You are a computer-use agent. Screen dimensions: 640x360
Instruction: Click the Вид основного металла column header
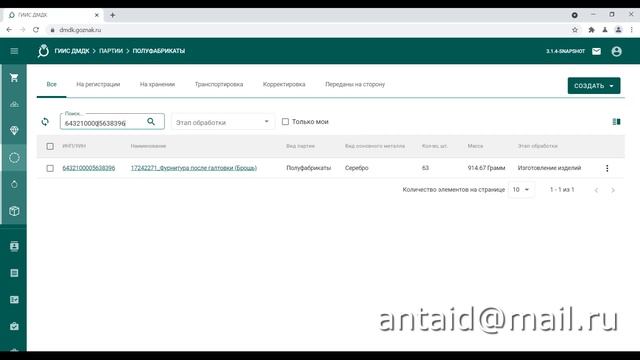[x=375, y=146]
